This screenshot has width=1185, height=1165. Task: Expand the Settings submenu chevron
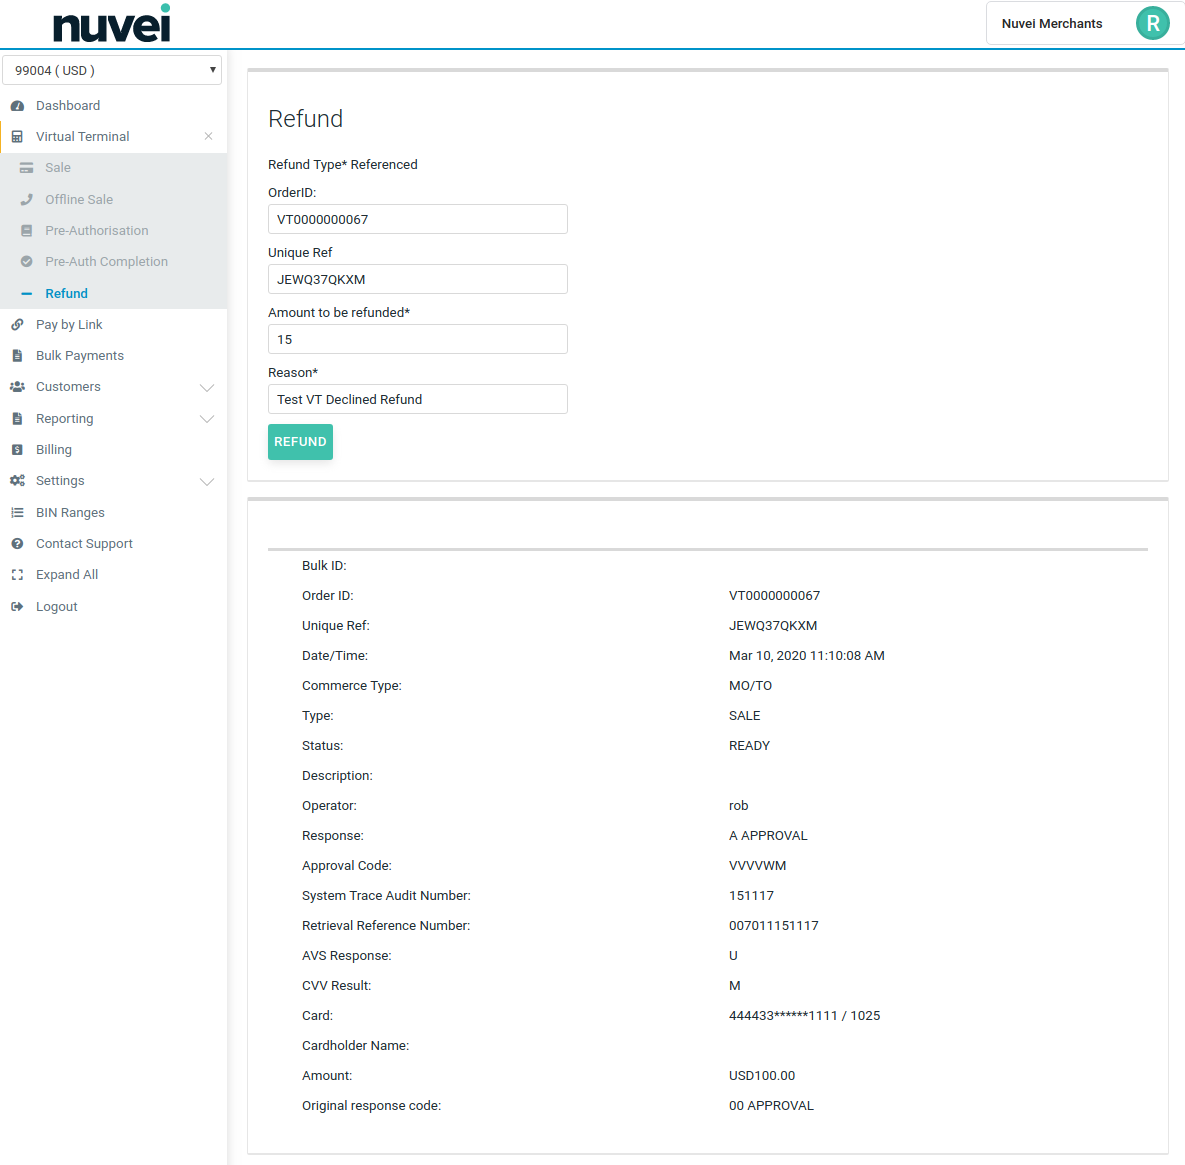207,482
